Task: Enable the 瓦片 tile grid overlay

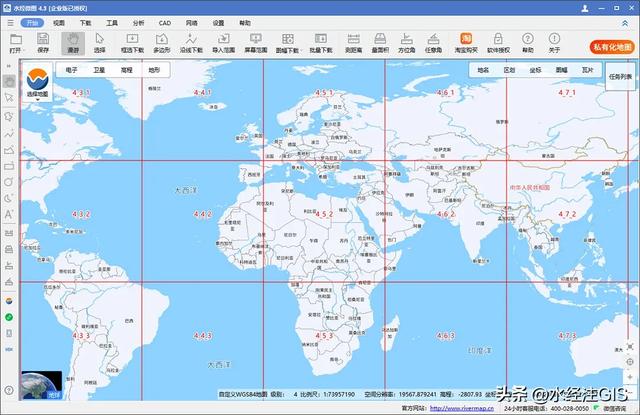Action: pyautogui.click(x=587, y=71)
